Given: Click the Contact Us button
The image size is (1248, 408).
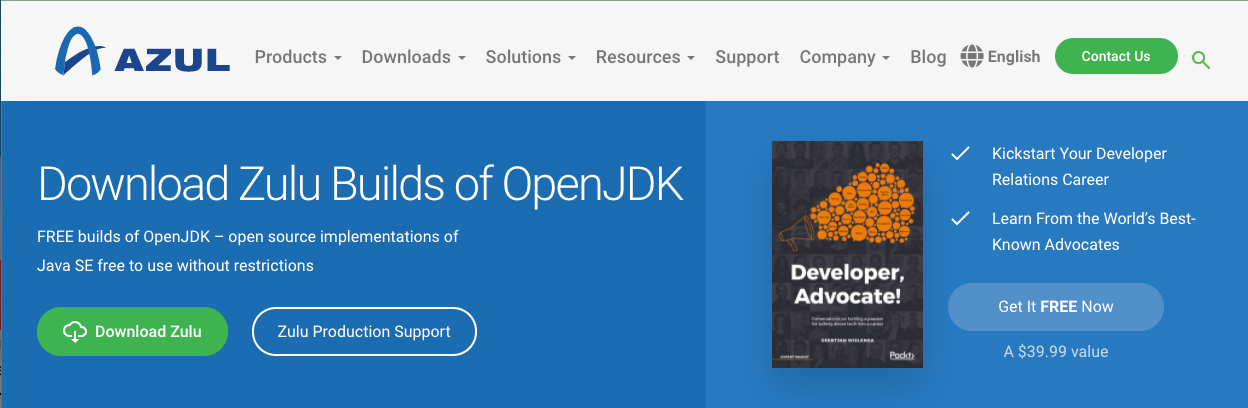Looking at the screenshot, I should tap(1116, 57).
